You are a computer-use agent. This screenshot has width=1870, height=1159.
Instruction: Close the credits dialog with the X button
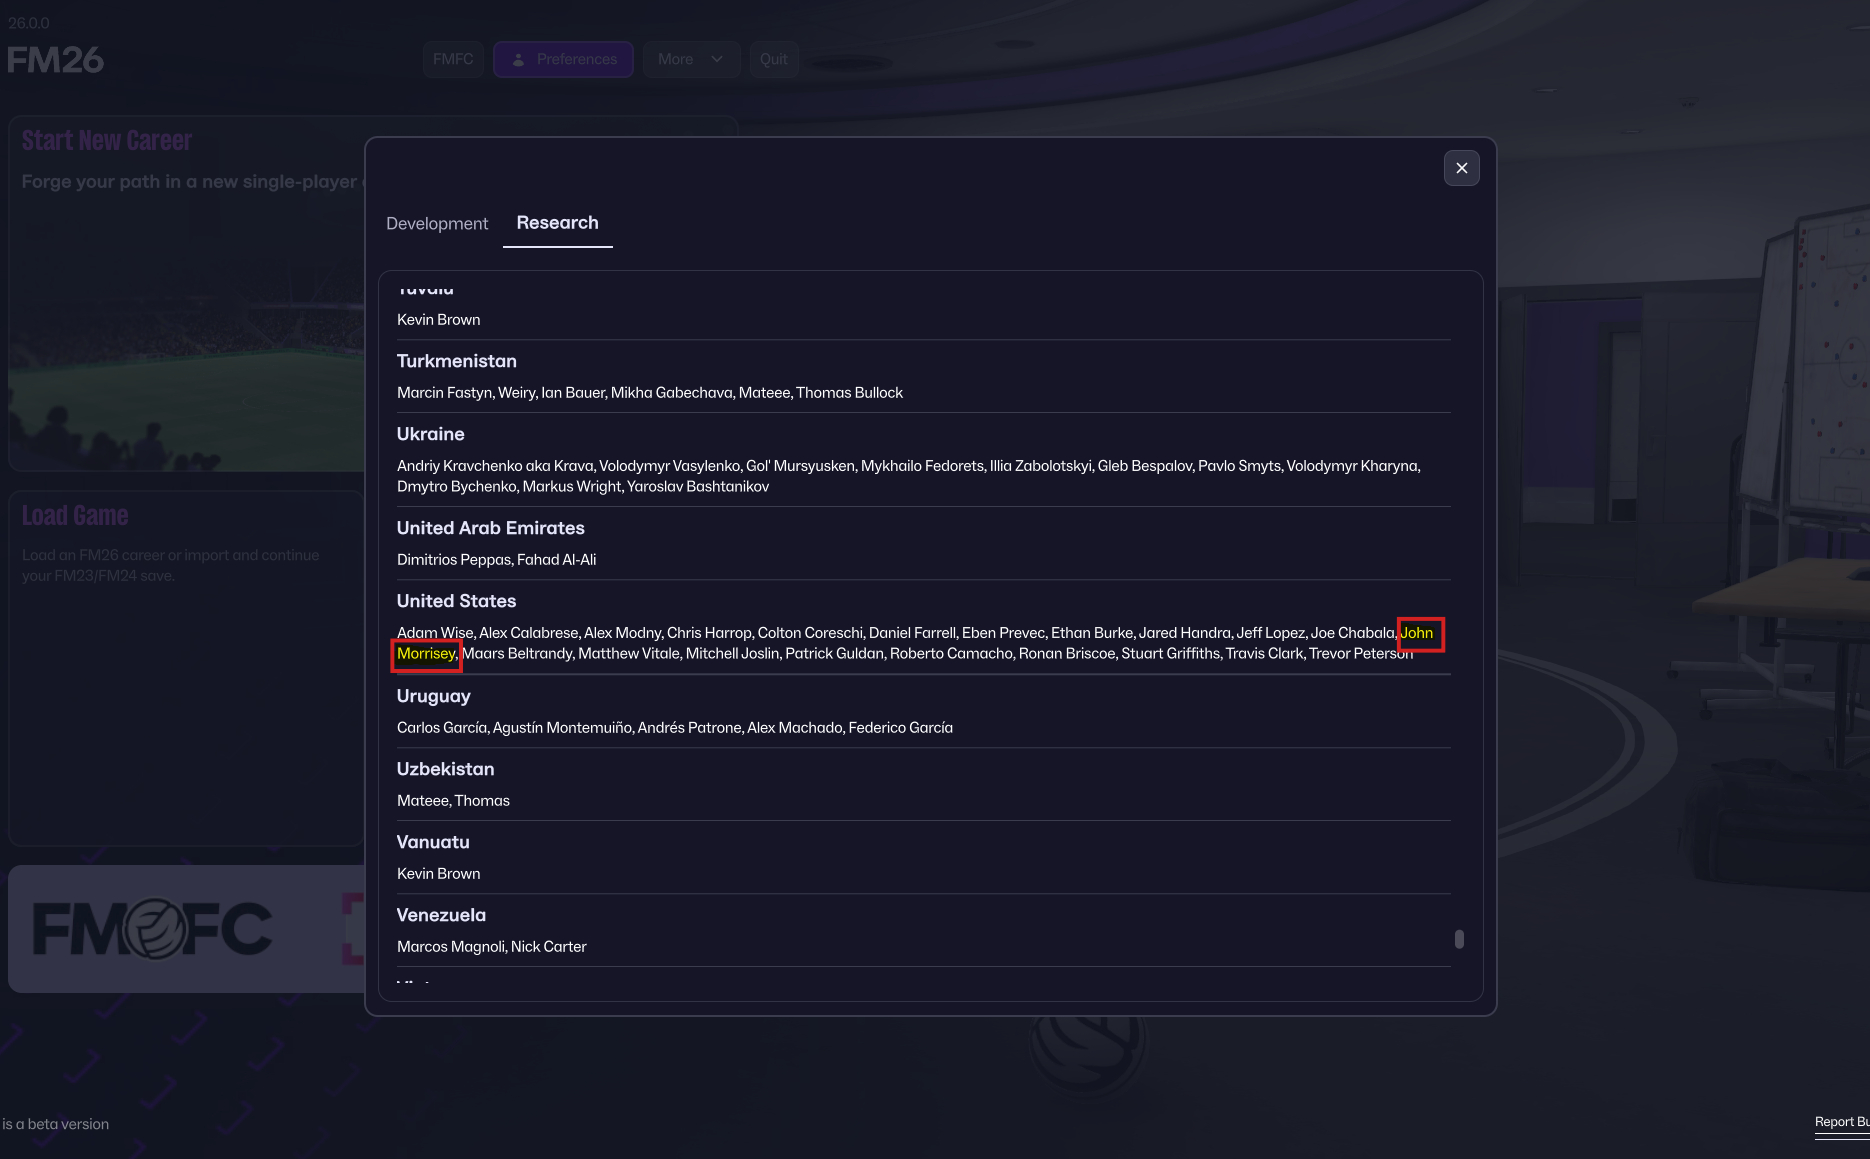coord(1461,168)
